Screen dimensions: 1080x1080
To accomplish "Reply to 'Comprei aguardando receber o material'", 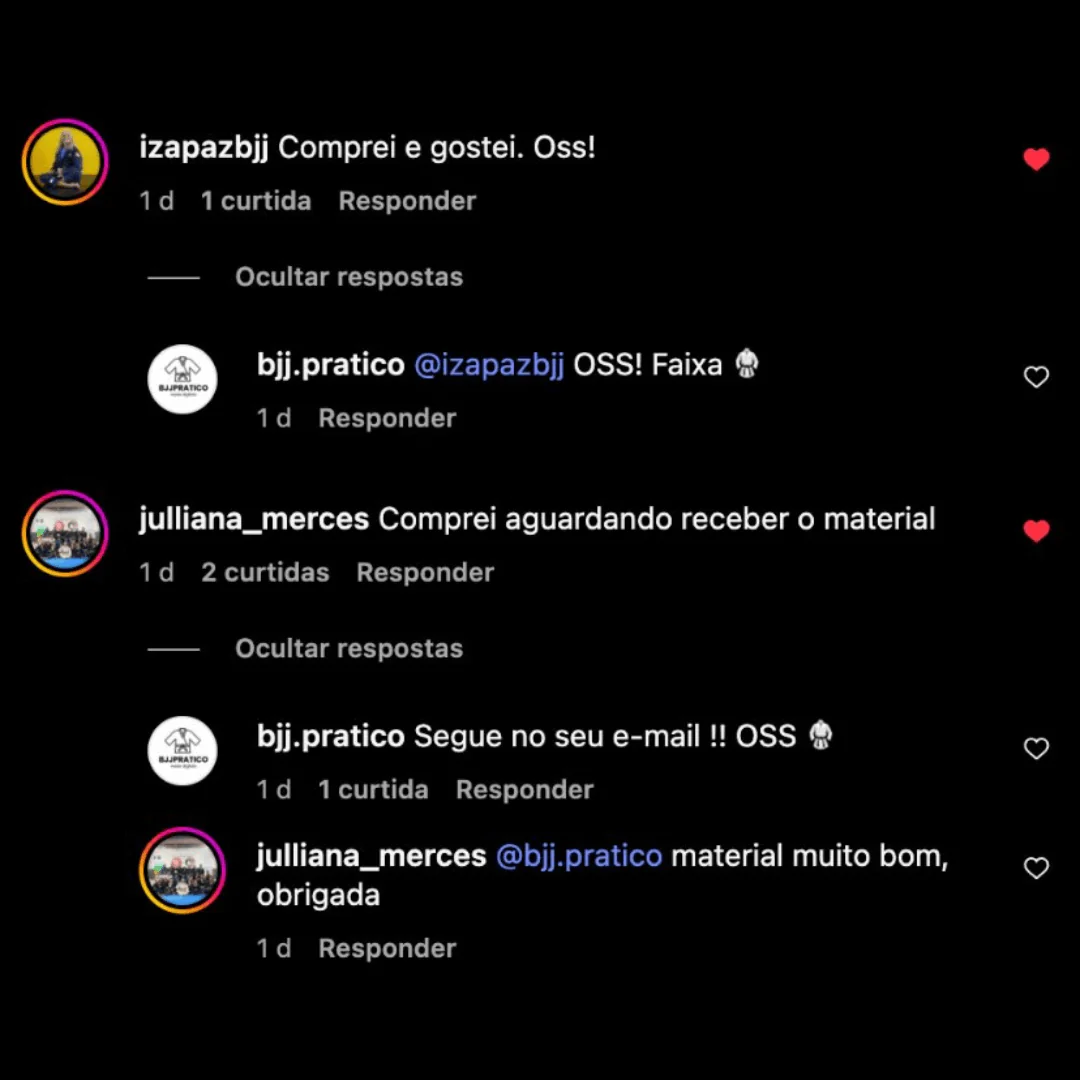I will tap(425, 572).
